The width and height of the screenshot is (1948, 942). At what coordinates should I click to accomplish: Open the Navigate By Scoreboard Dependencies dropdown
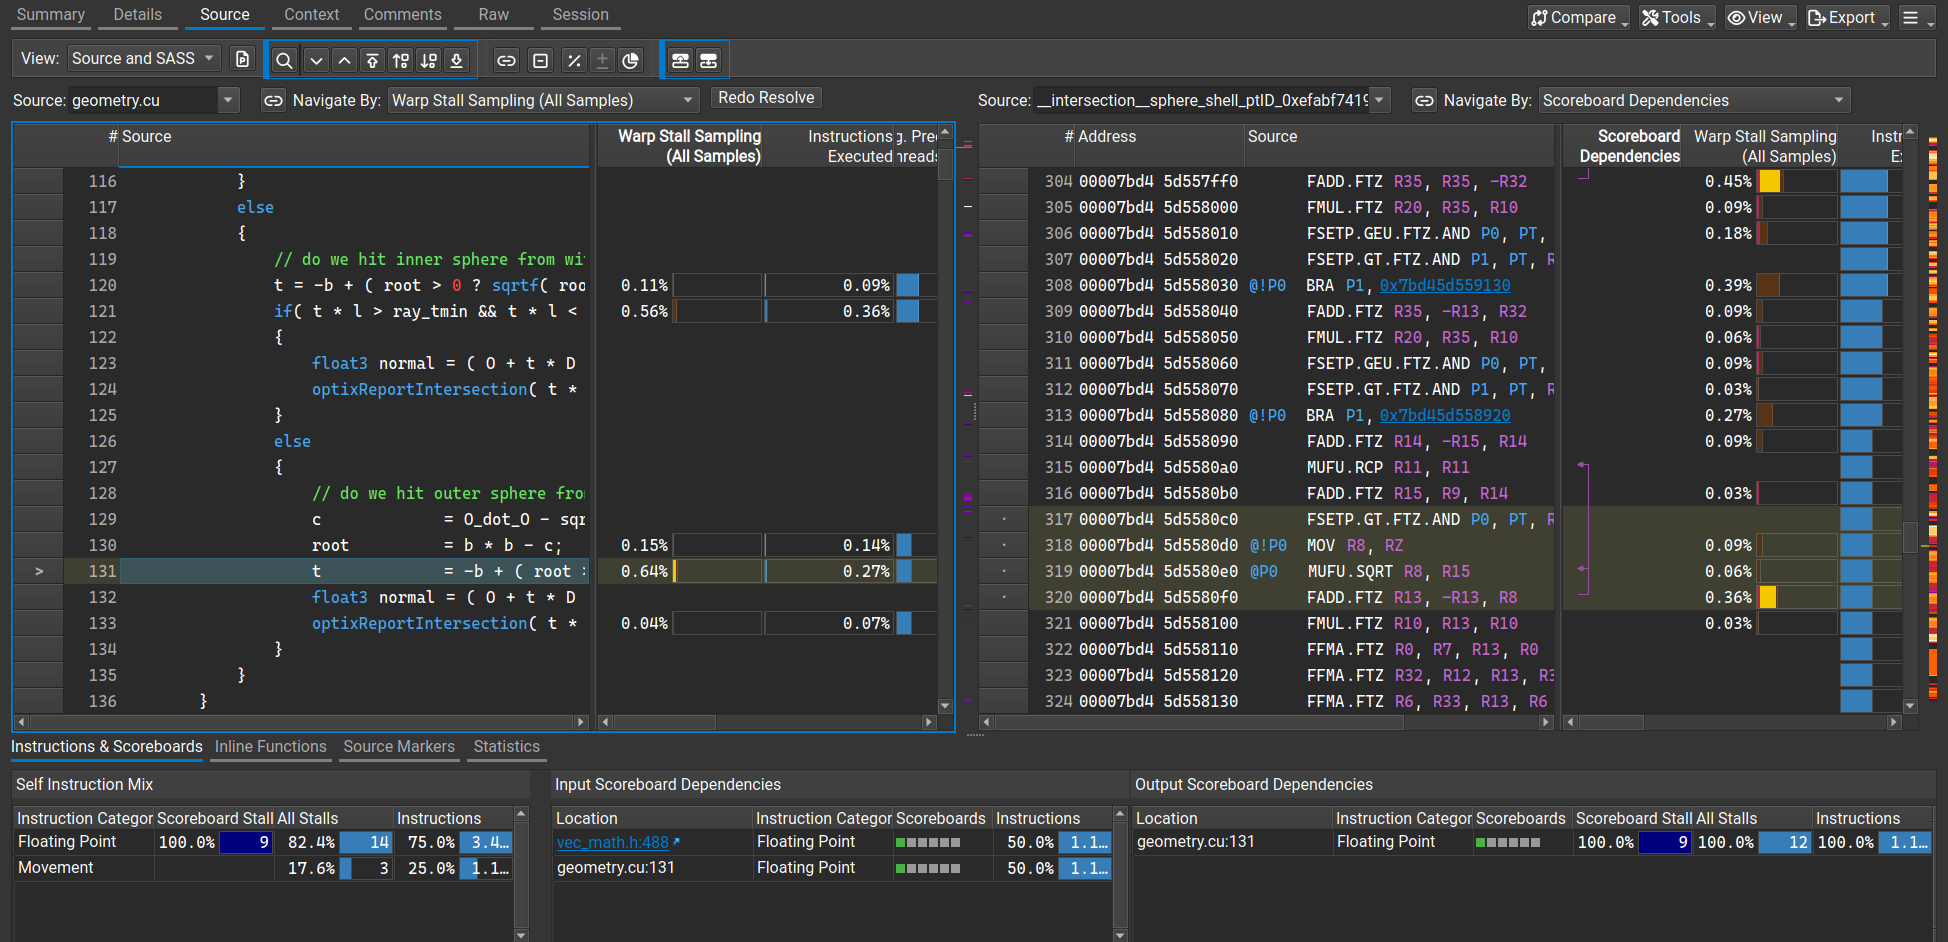1694,101
